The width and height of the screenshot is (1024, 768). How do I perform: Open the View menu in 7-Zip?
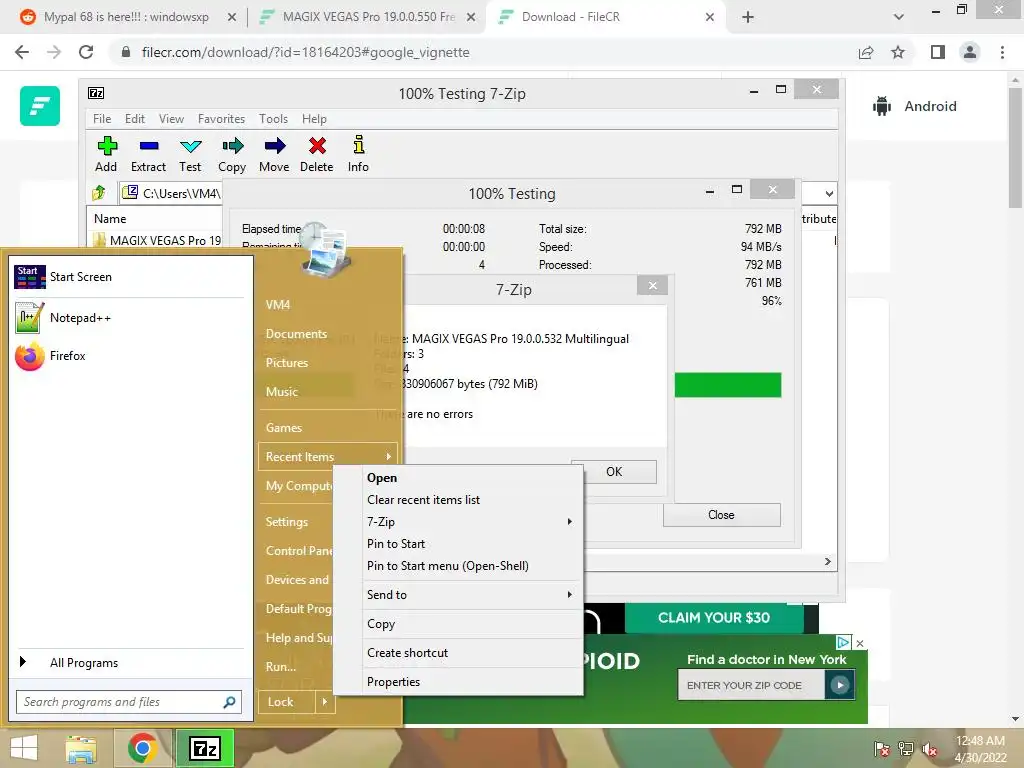[171, 119]
